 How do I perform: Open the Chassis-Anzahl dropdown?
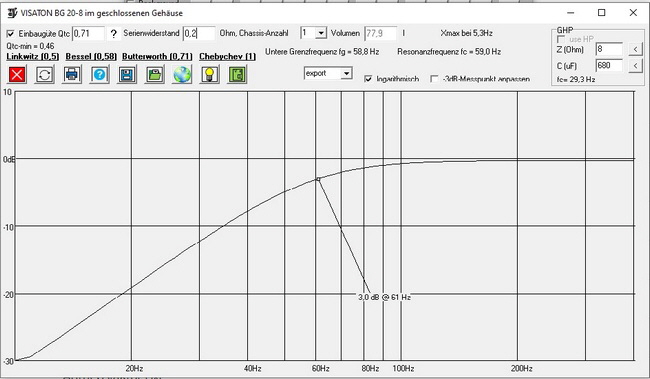(x=321, y=33)
